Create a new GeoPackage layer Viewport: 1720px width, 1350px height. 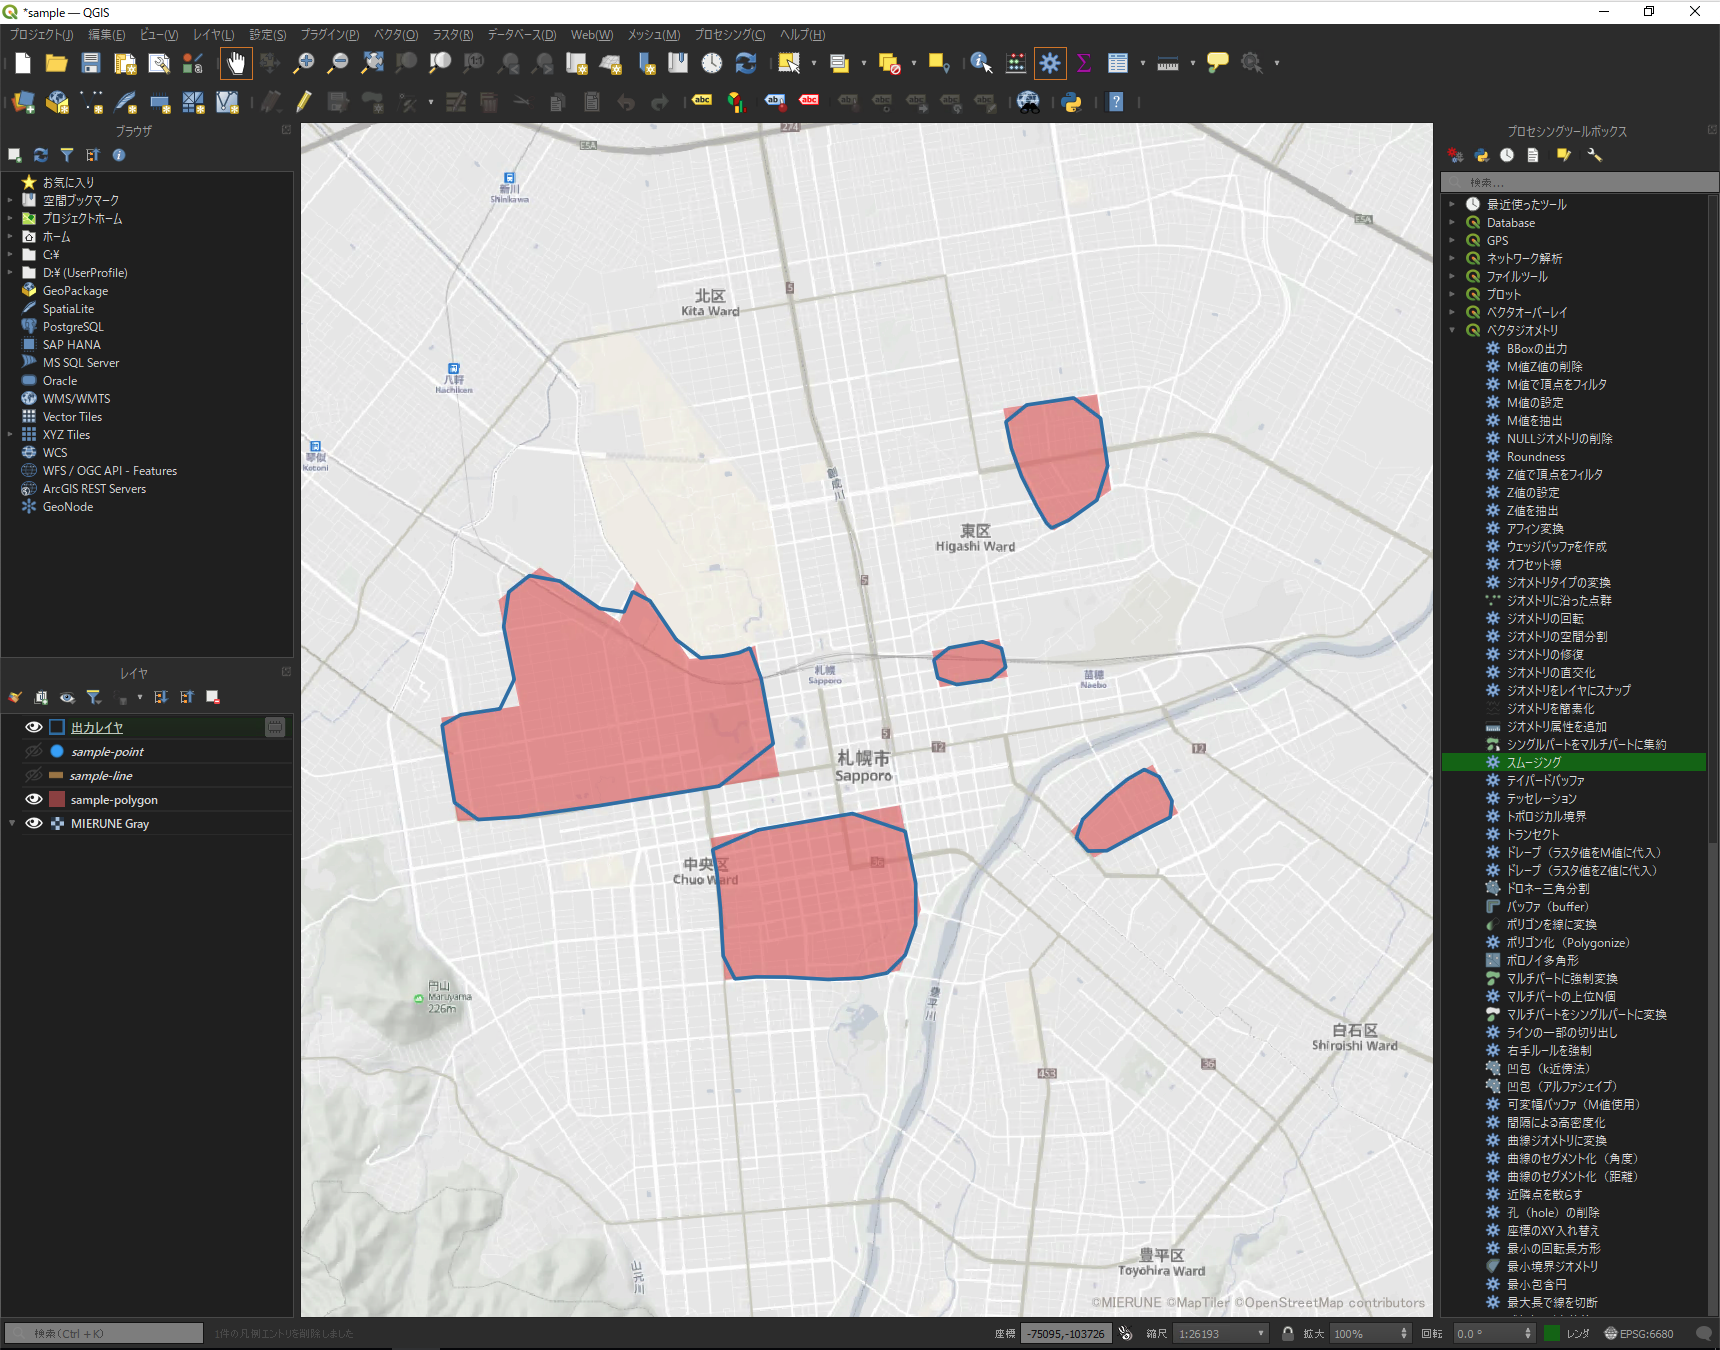point(57,102)
